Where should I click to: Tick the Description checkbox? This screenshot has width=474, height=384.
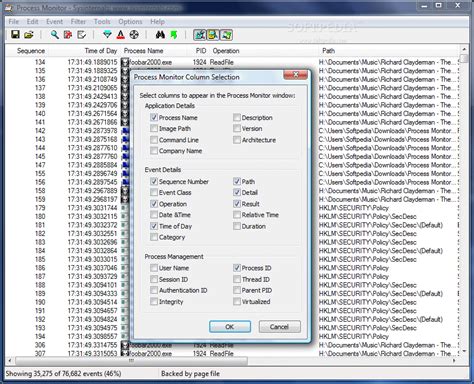(237, 117)
